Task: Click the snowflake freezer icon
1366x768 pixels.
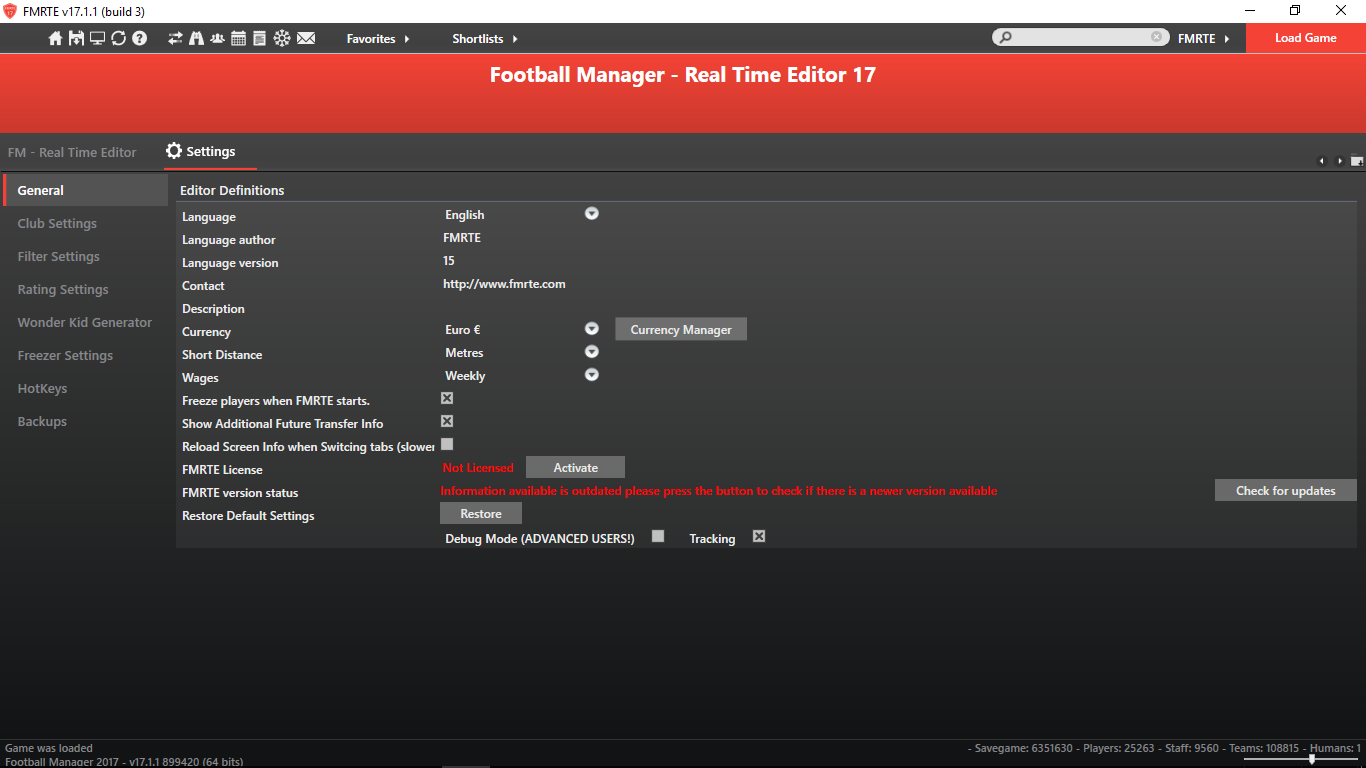Action: click(282, 38)
